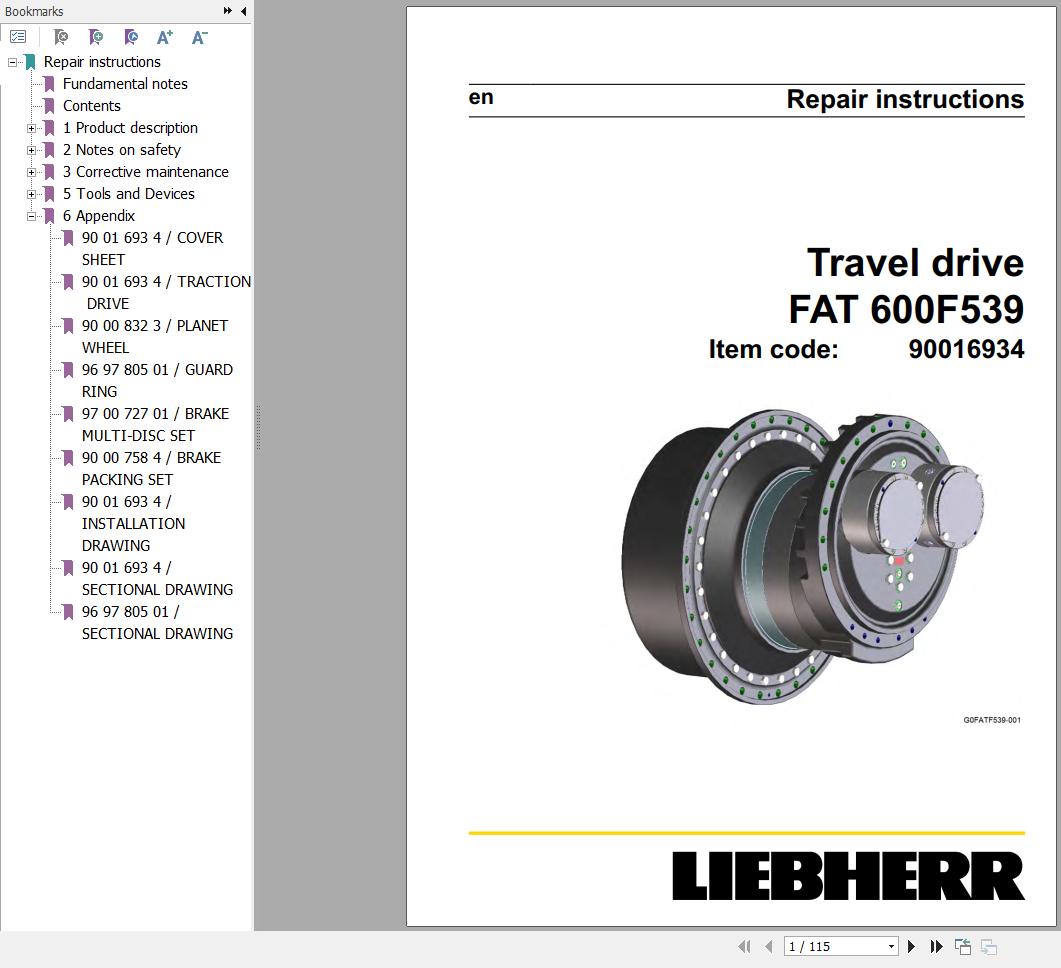
Task: Open 90 01 693 4 / INSTALLATION DRAWING
Action: [x=133, y=524]
